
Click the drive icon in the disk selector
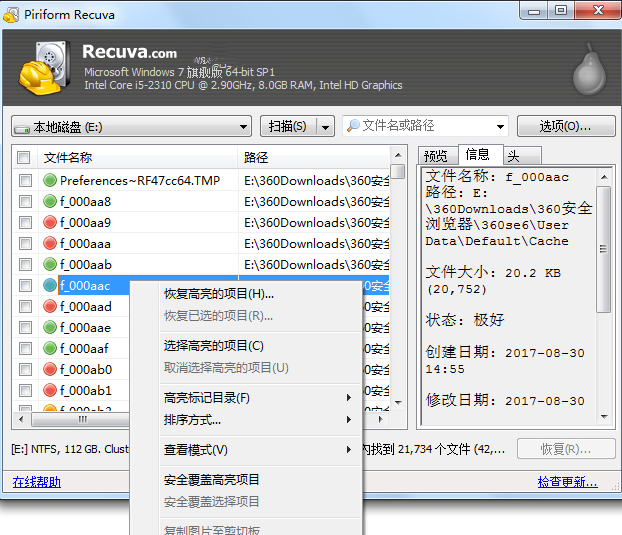[x=22, y=129]
